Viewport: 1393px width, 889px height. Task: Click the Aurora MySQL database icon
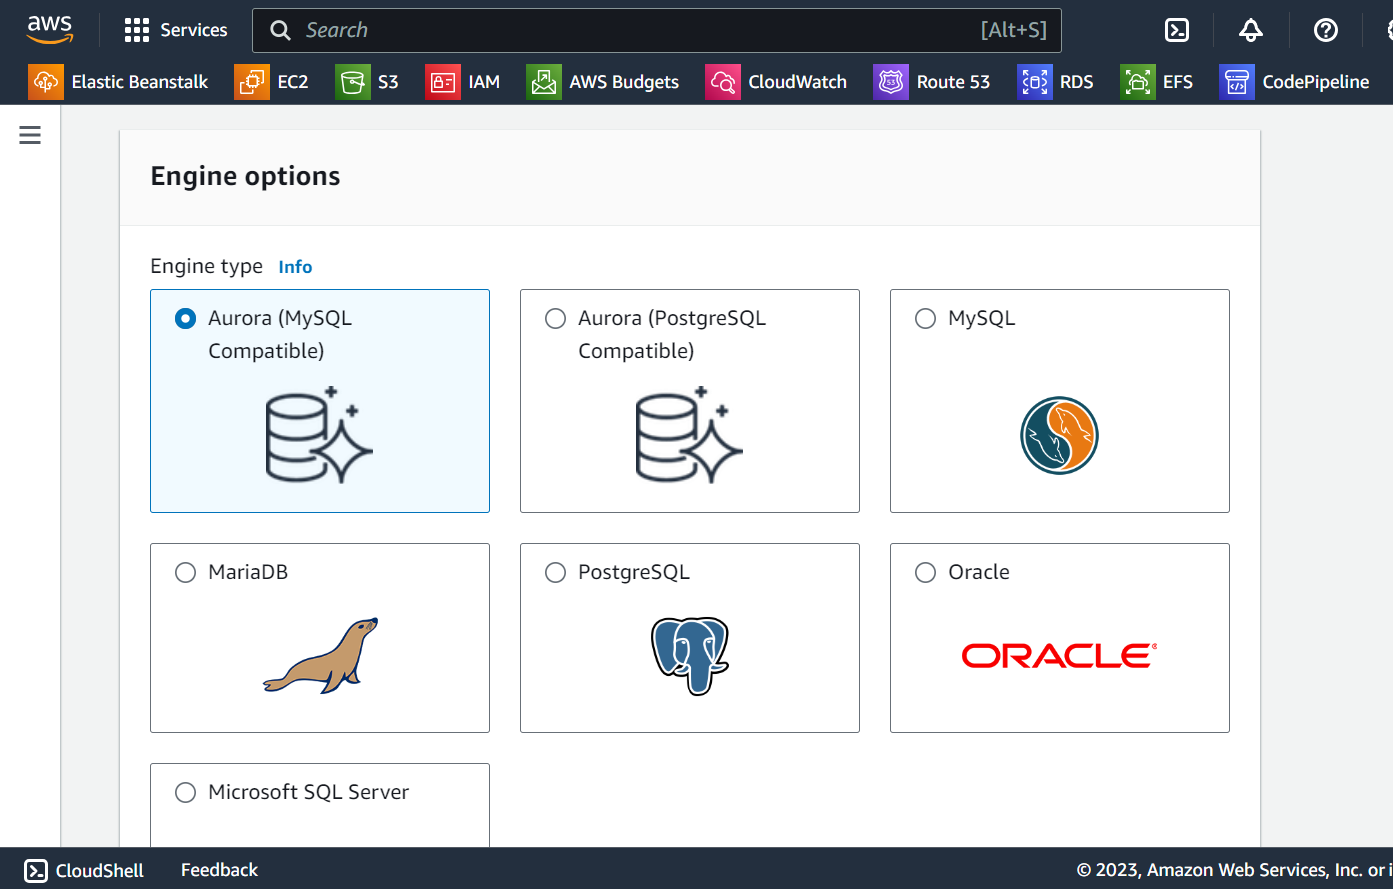[x=319, y=435]
